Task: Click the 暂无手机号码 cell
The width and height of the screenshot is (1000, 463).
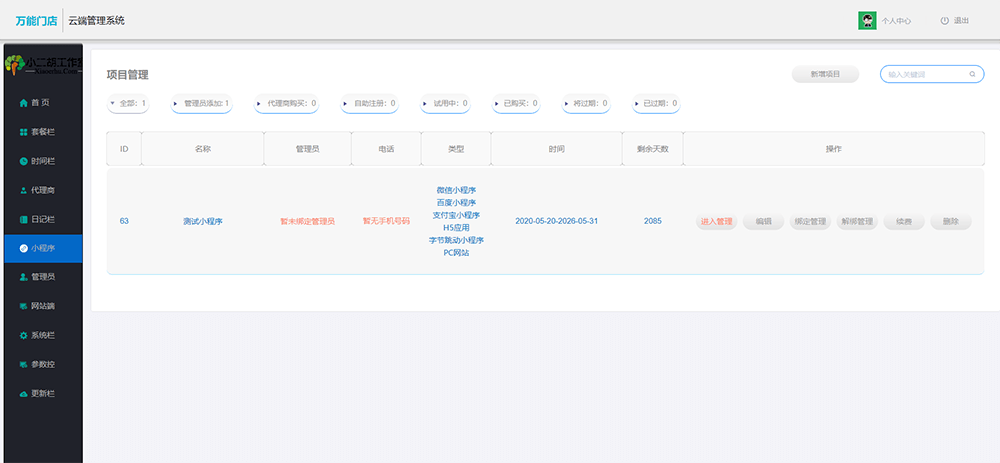Action: 386,221
